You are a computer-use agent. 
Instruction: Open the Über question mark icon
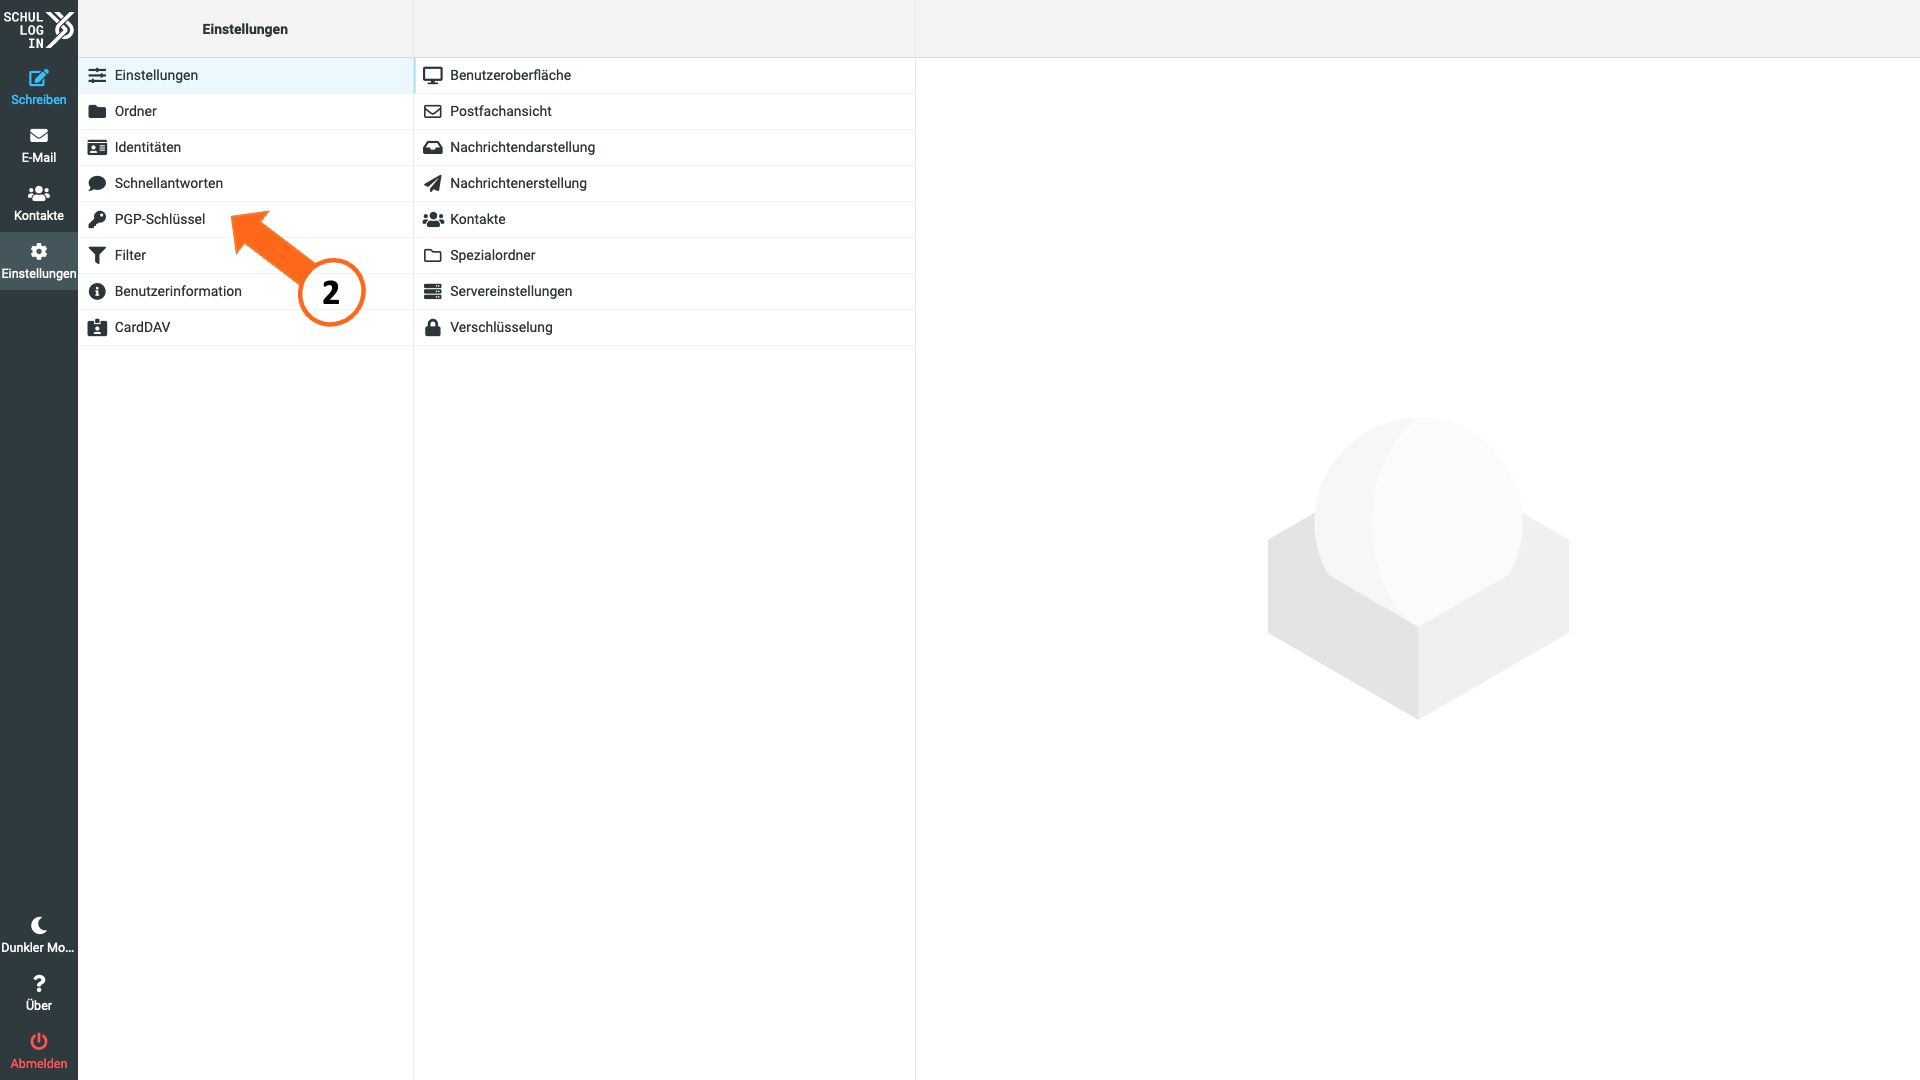[39, 983]
